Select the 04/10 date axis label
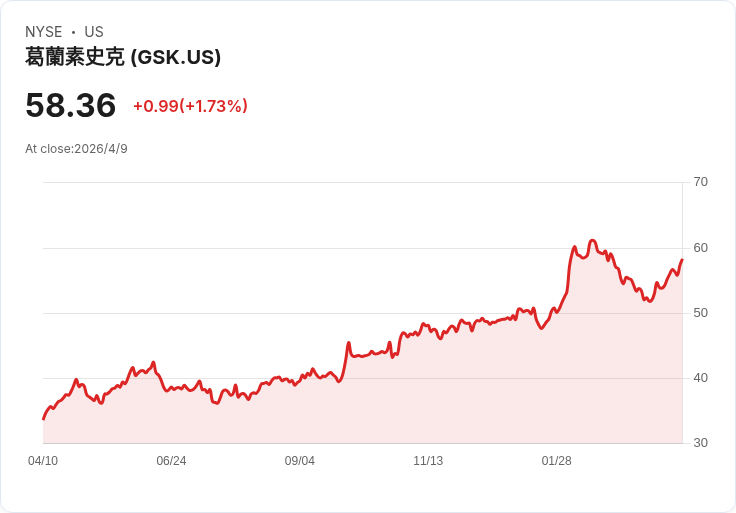The image size is (736, 513). [43, 461]
